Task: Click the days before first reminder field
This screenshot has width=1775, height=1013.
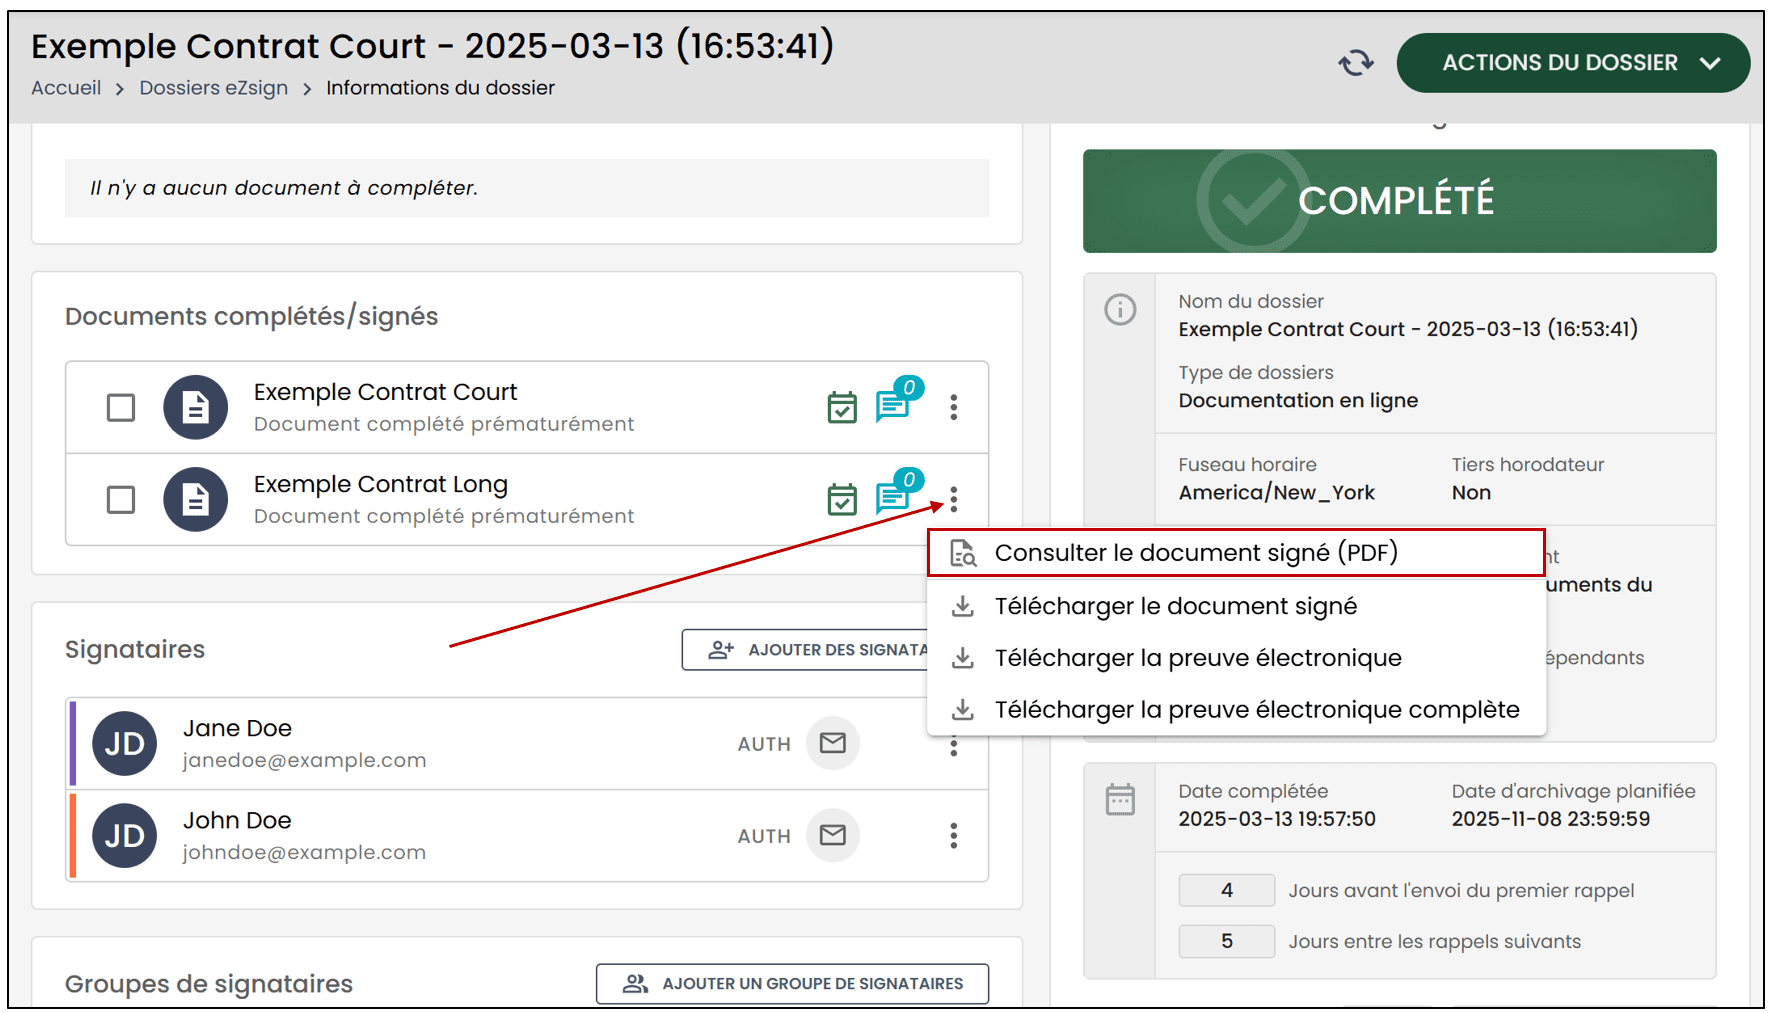Action: tap(1226, 890)
